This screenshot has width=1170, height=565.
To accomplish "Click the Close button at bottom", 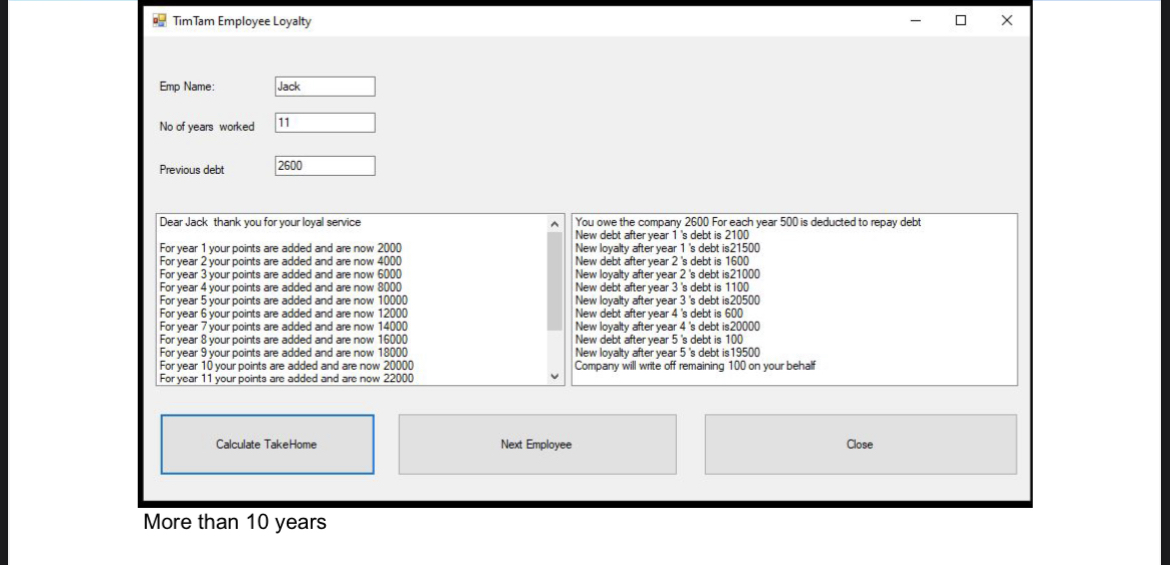I will tap(860, 444).
